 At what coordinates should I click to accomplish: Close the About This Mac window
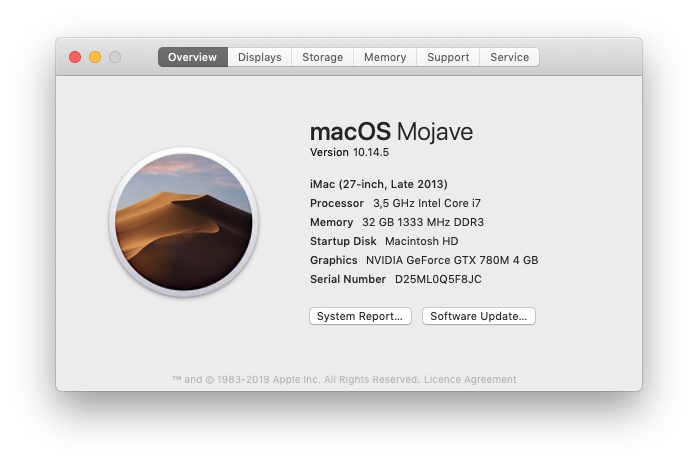pos(75,57)
